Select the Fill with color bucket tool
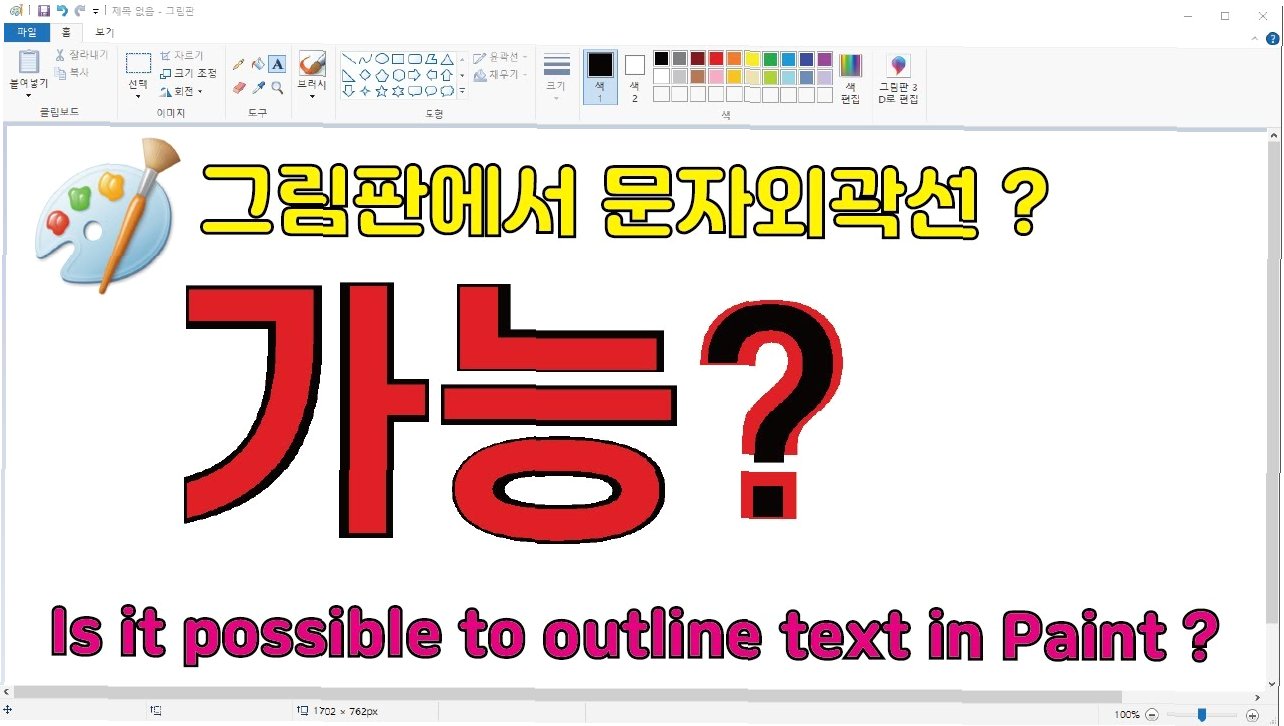This screenshot has height=726, width=1284. point(258,64)
